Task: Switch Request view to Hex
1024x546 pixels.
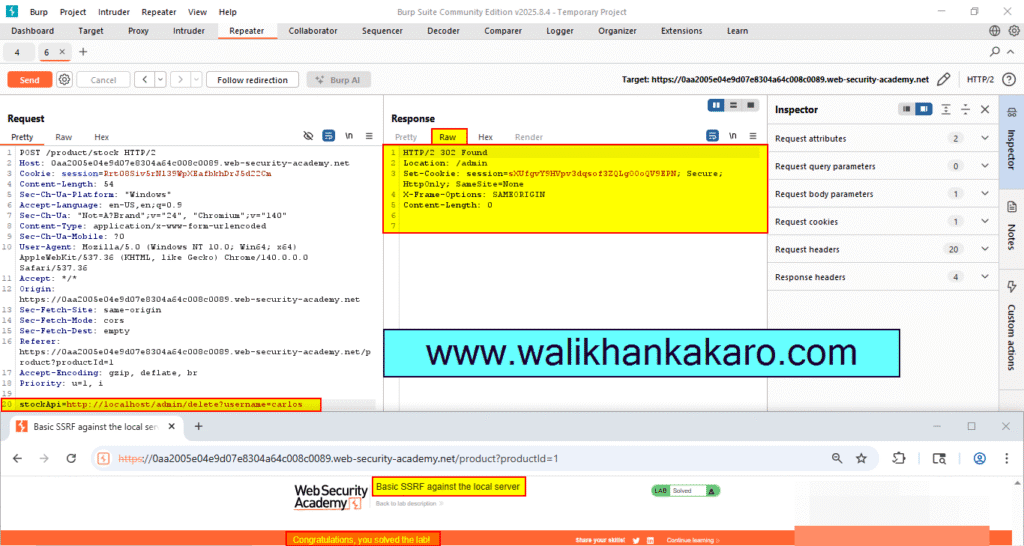Action: click(x=101, y=137)
